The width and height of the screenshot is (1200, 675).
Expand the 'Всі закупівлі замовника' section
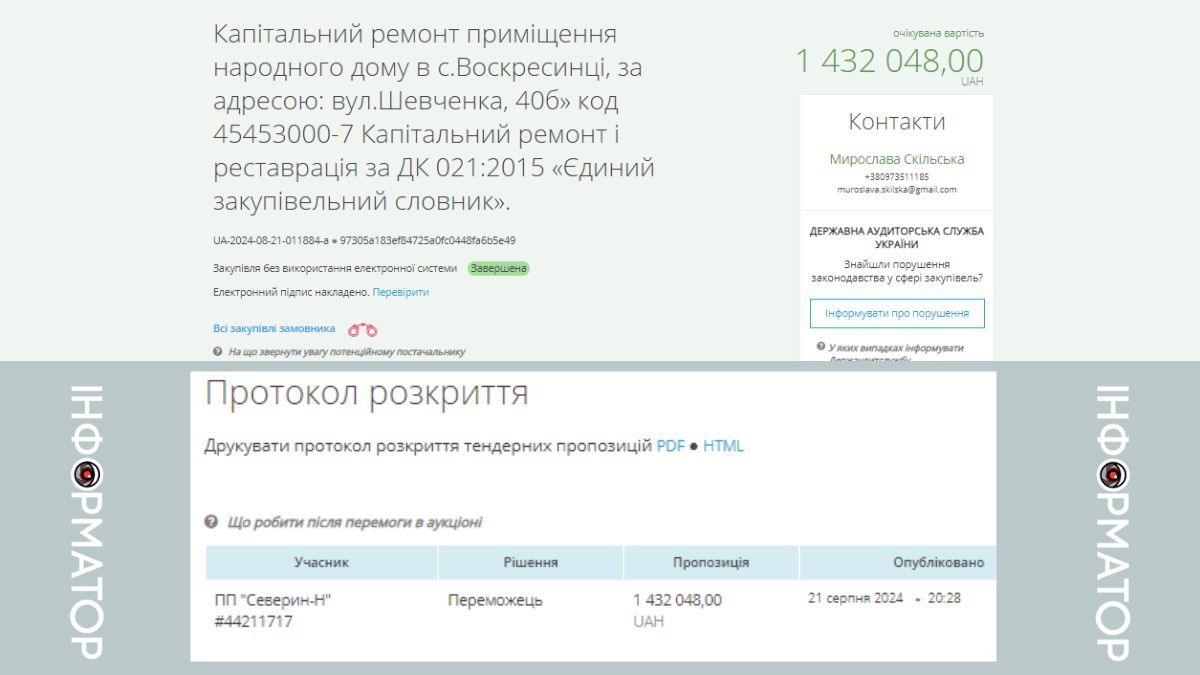pyautogui.click(x=273, y=328)
